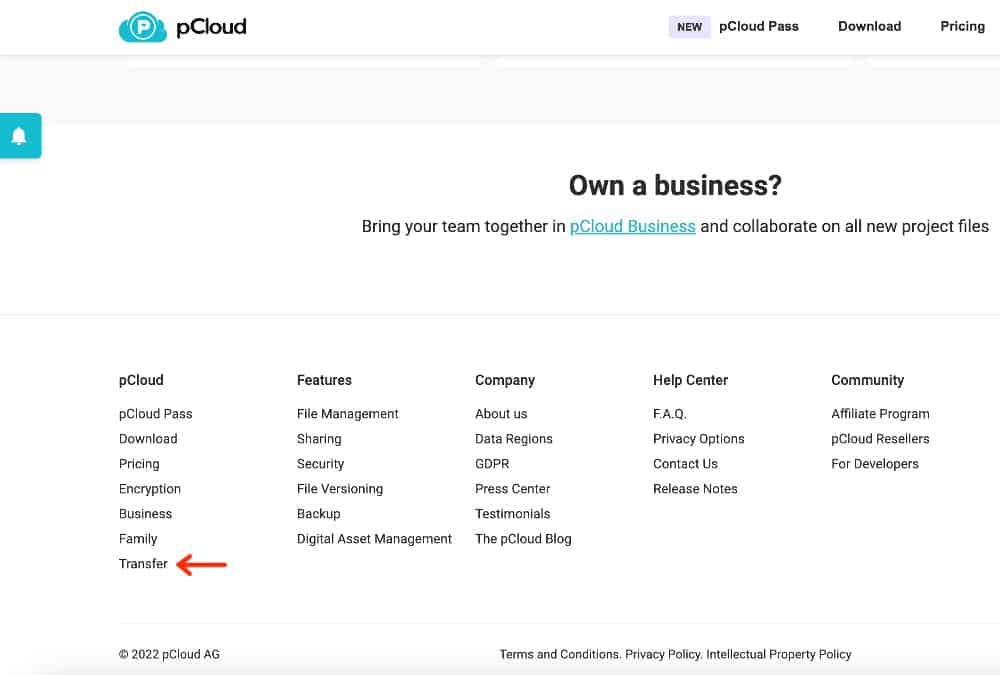Open the Affiliate Program link

click(x=880, y=413)
